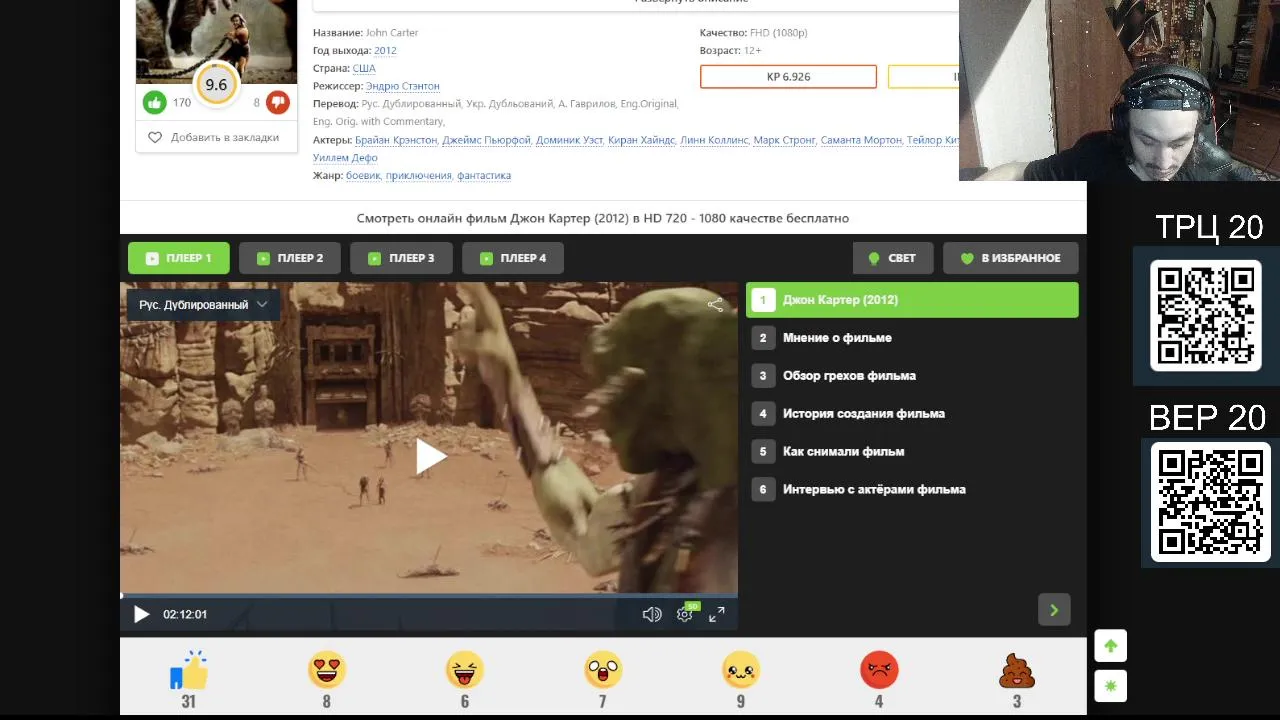
Task: Open actor Саманта Мортон link
Action: pyautogui.click(x=861, y=140)
